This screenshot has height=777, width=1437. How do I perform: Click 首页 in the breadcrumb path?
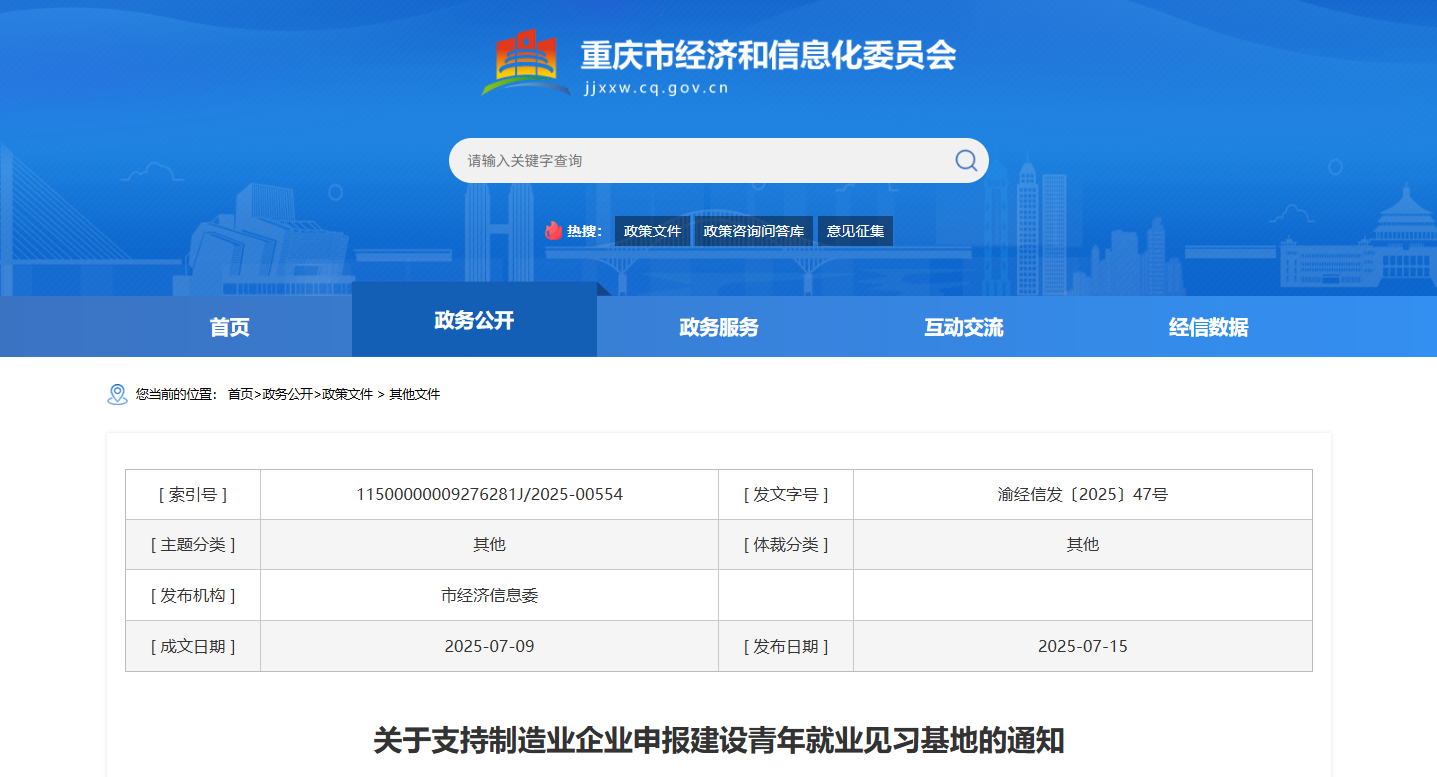point(240,395)
